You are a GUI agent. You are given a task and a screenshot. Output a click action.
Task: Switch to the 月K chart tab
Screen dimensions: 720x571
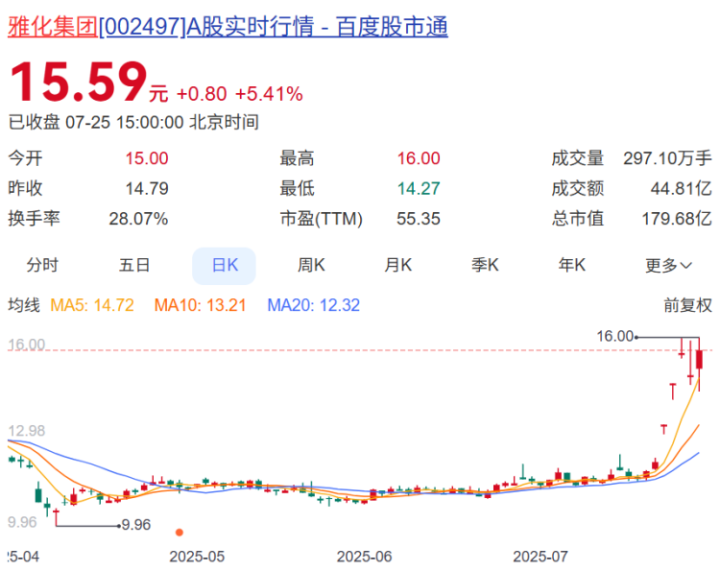(x=398, y=265)
